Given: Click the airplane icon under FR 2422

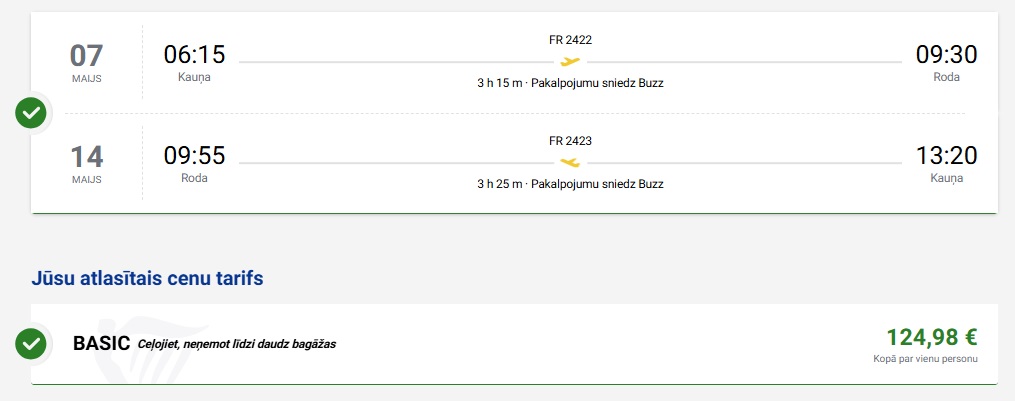Looking at the screenshot, I should [570, 61].
